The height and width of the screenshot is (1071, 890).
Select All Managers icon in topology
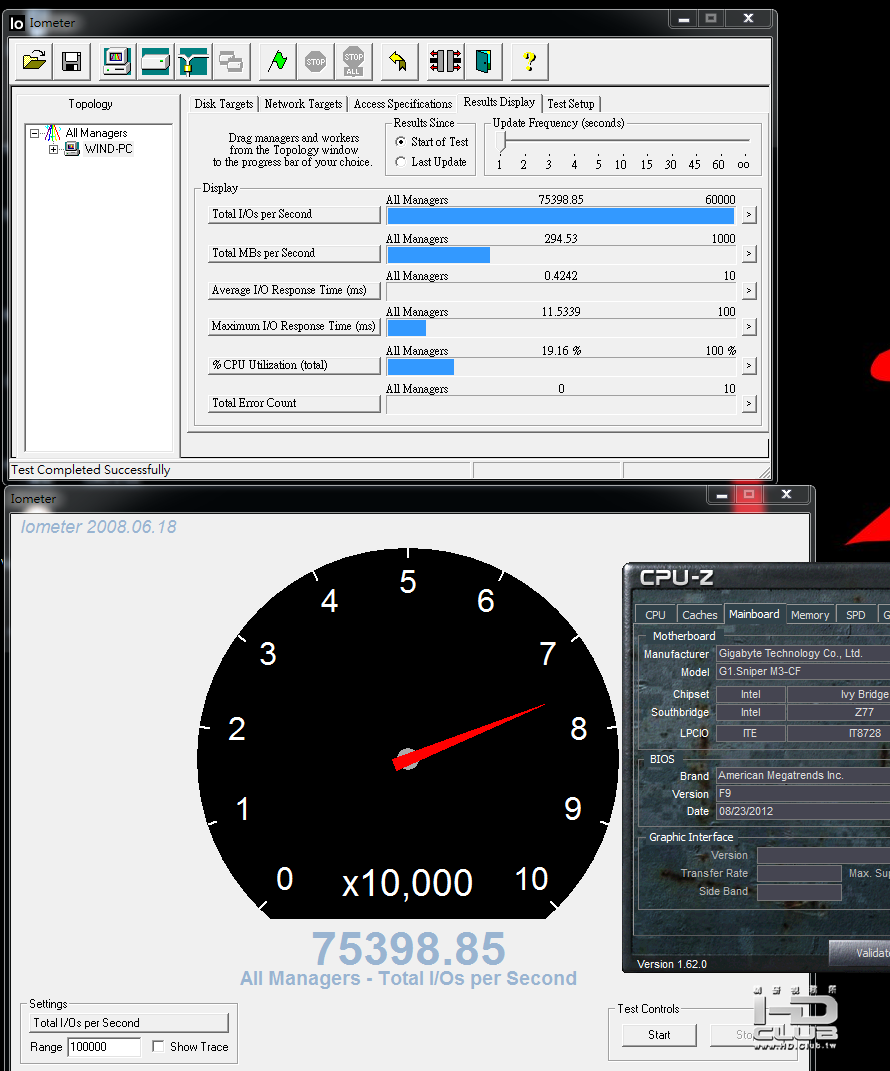[x=53, y=133]
